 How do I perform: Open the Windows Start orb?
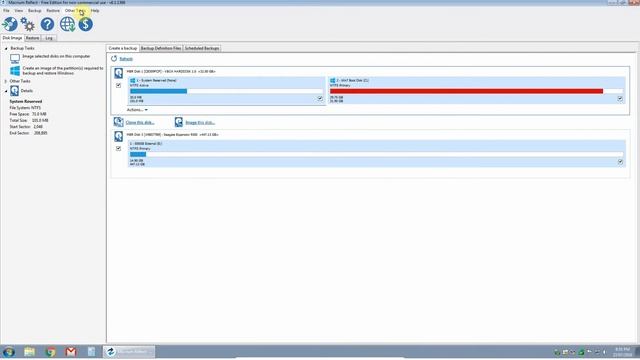click(9, 351)
